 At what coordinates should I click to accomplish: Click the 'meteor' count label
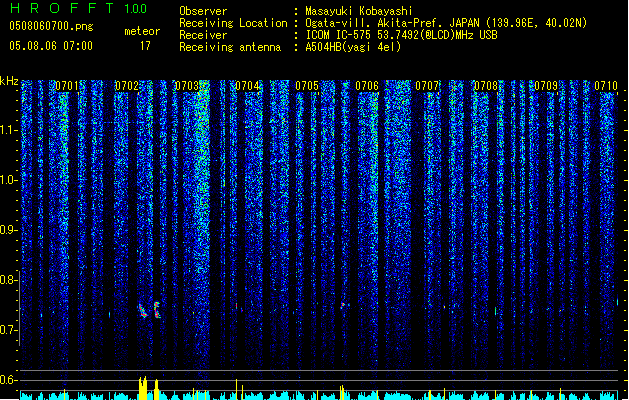coord(142,31)
